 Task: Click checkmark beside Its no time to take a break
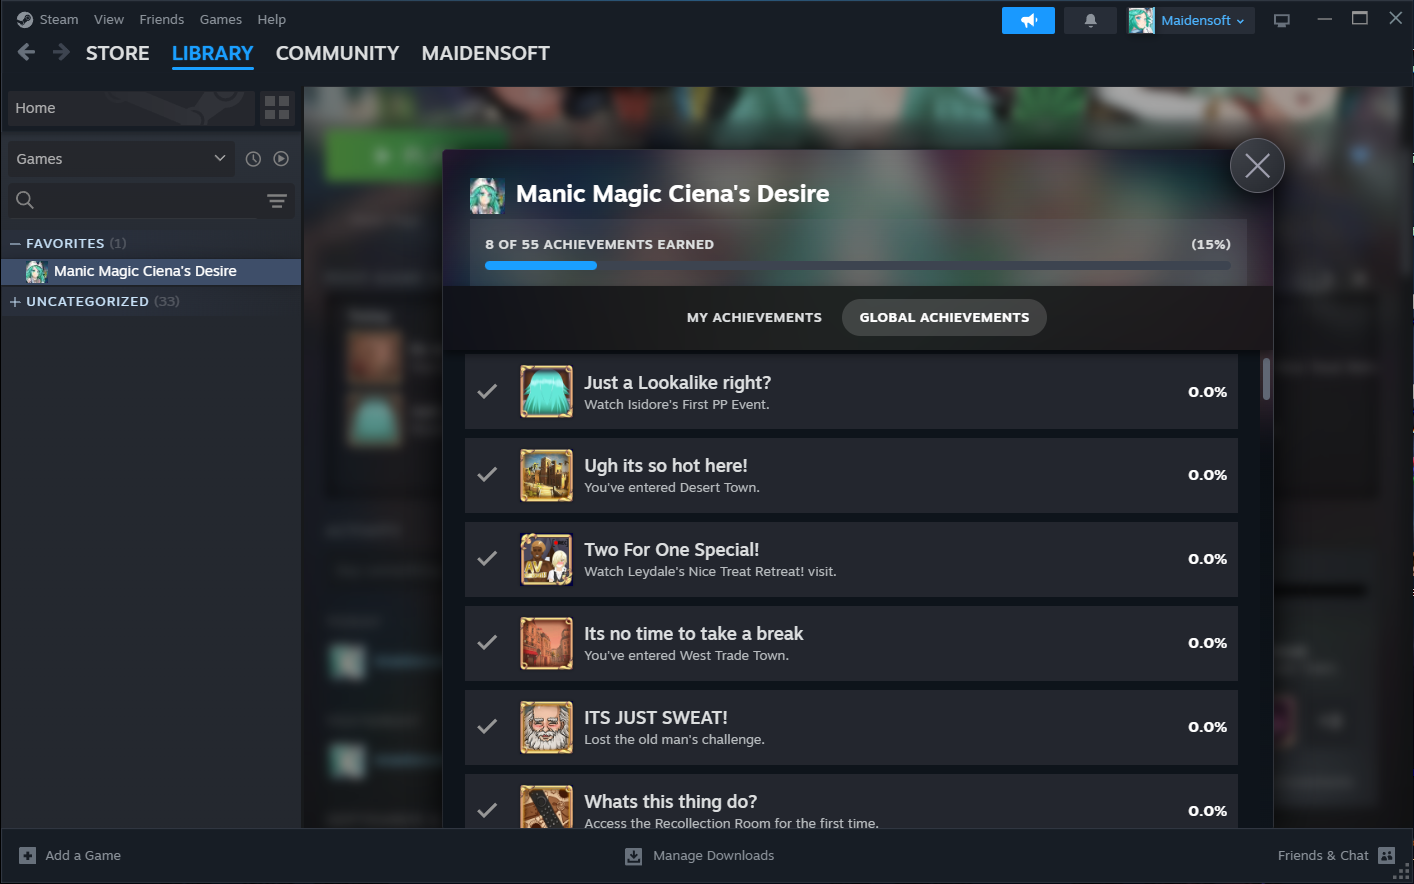pos(487,643)
